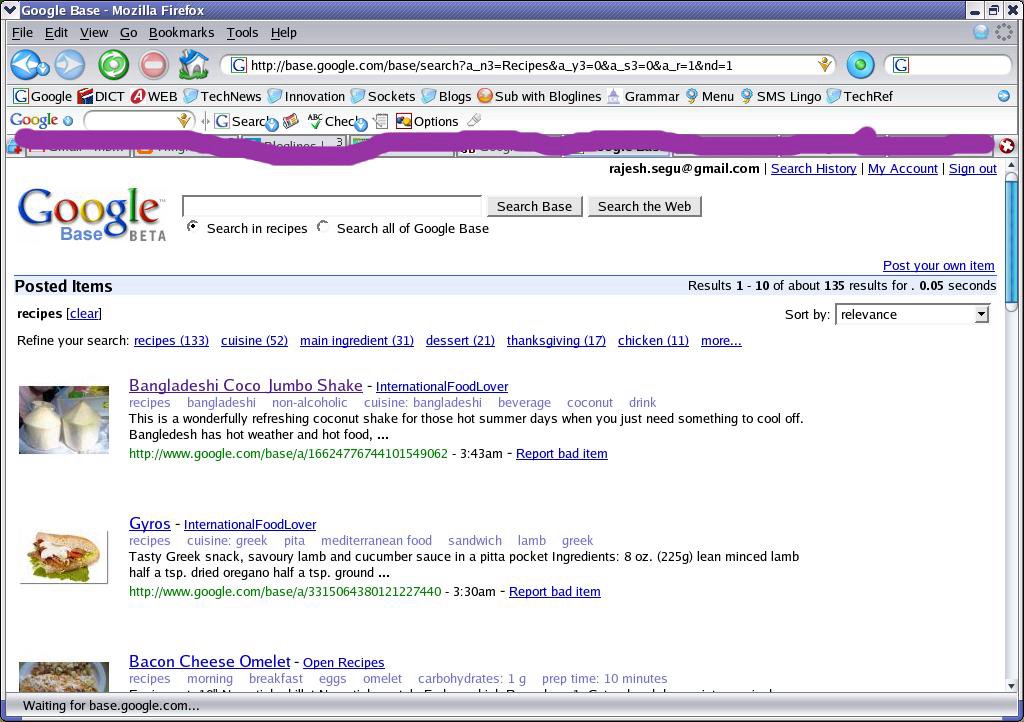The image size is (1024, 722).
Task: Click the Search Base button
Action: coord(534,206)
